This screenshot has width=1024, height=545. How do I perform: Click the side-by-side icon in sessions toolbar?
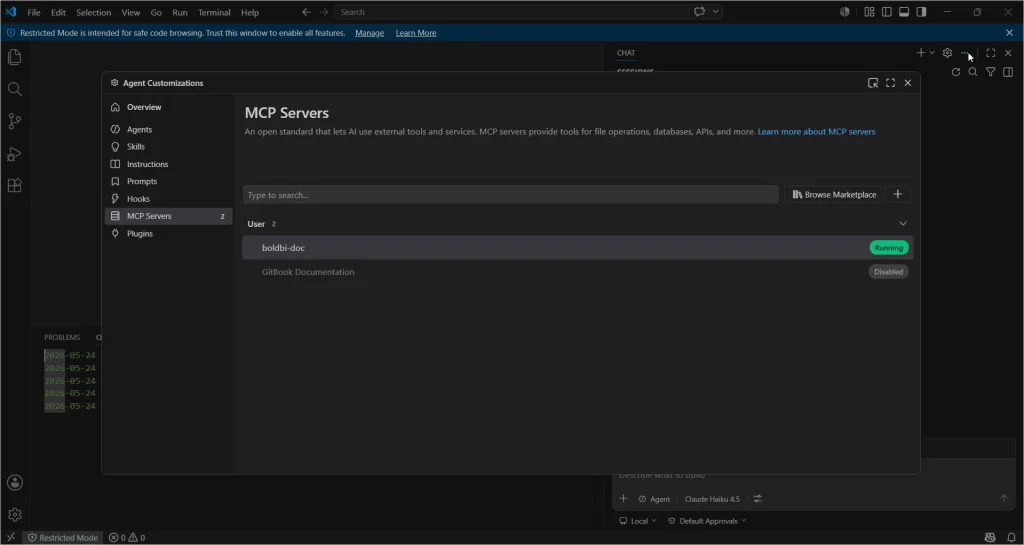pyautogui.click(x=1008, y=72)
